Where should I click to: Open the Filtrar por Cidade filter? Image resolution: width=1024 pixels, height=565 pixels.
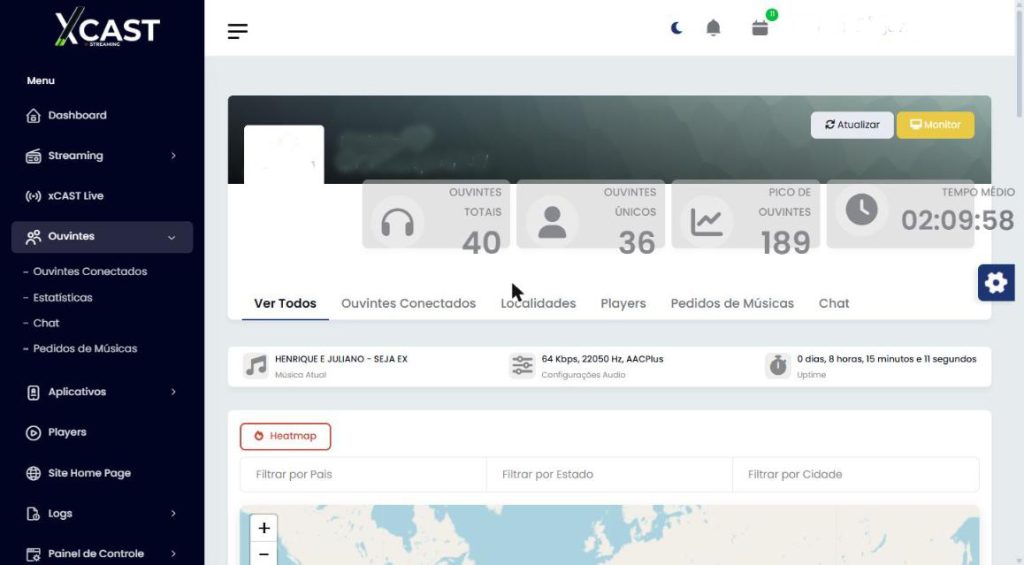[x=856, y=474]
